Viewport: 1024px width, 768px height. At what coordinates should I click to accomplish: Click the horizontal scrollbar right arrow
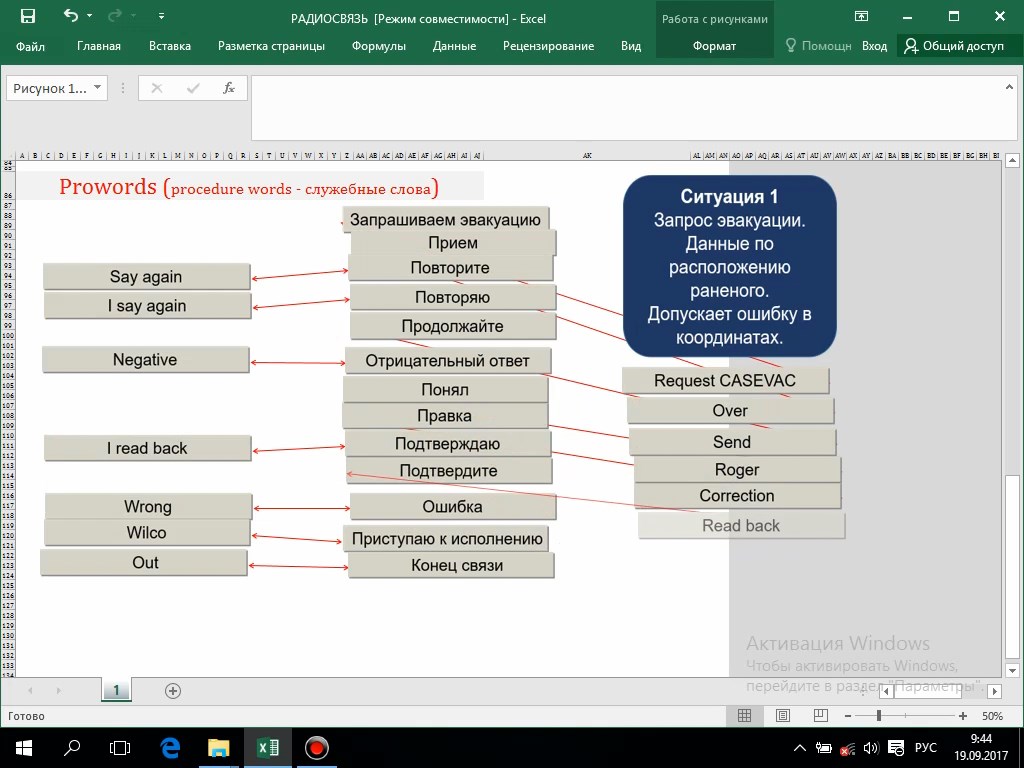pos(995,691)
